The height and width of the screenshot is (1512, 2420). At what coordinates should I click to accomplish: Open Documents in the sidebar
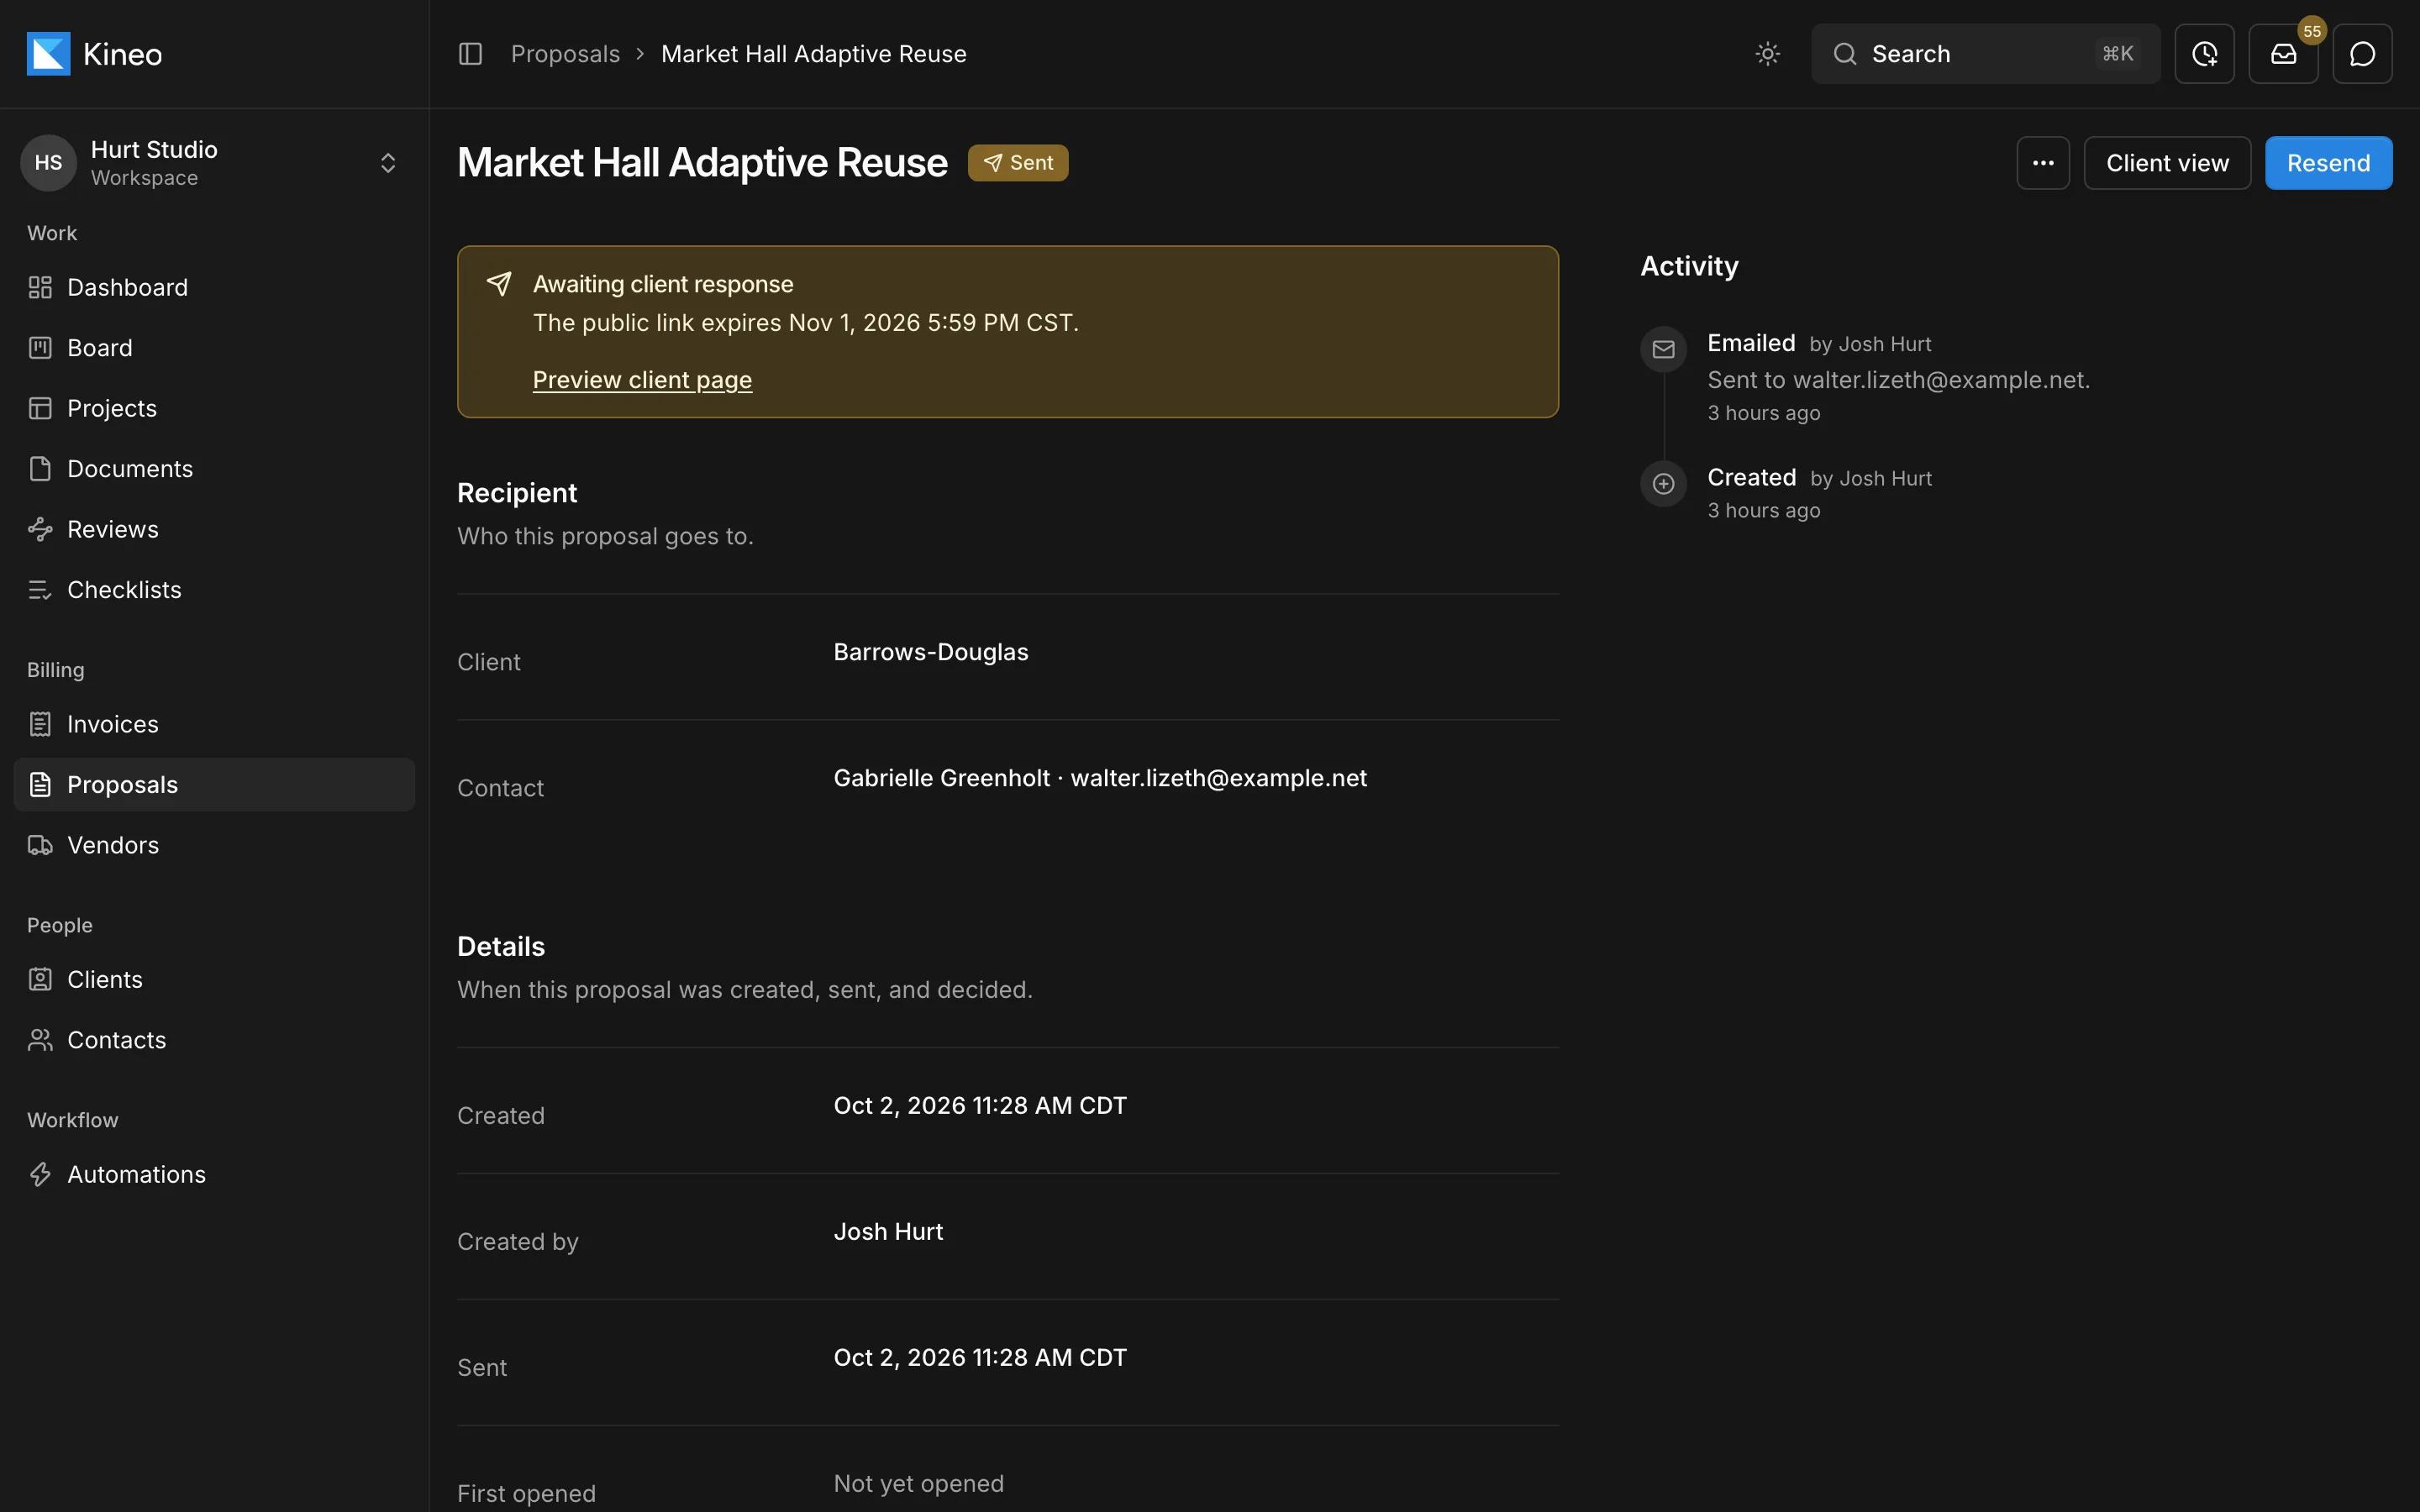(x=214, y=469)
